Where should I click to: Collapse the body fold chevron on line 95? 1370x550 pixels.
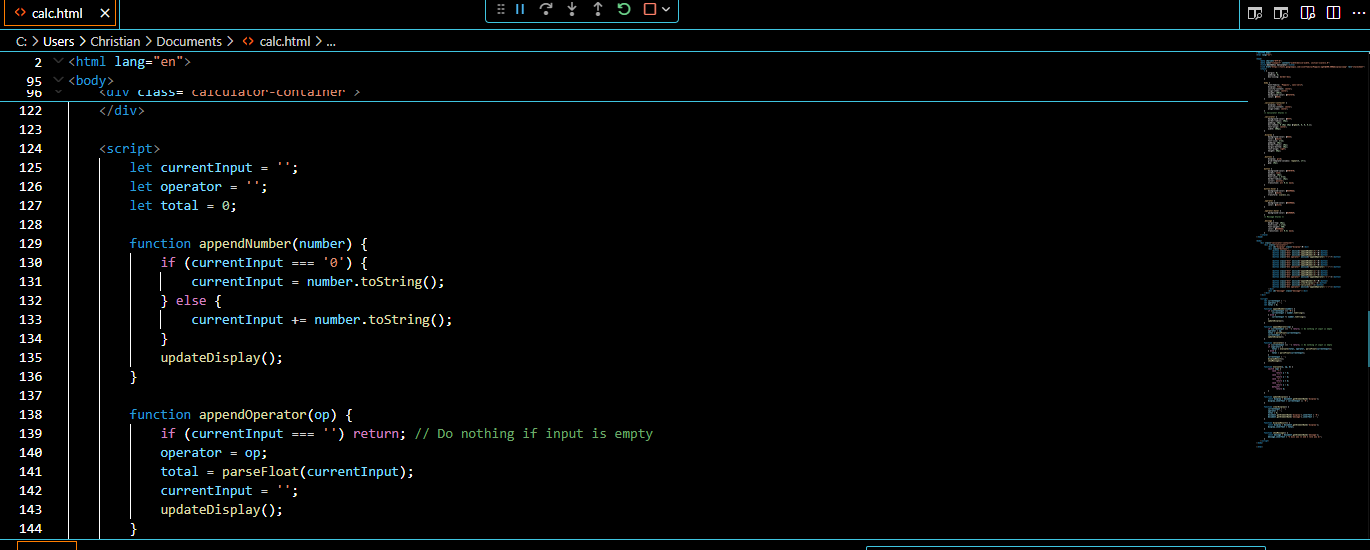(x=58, y=80)
